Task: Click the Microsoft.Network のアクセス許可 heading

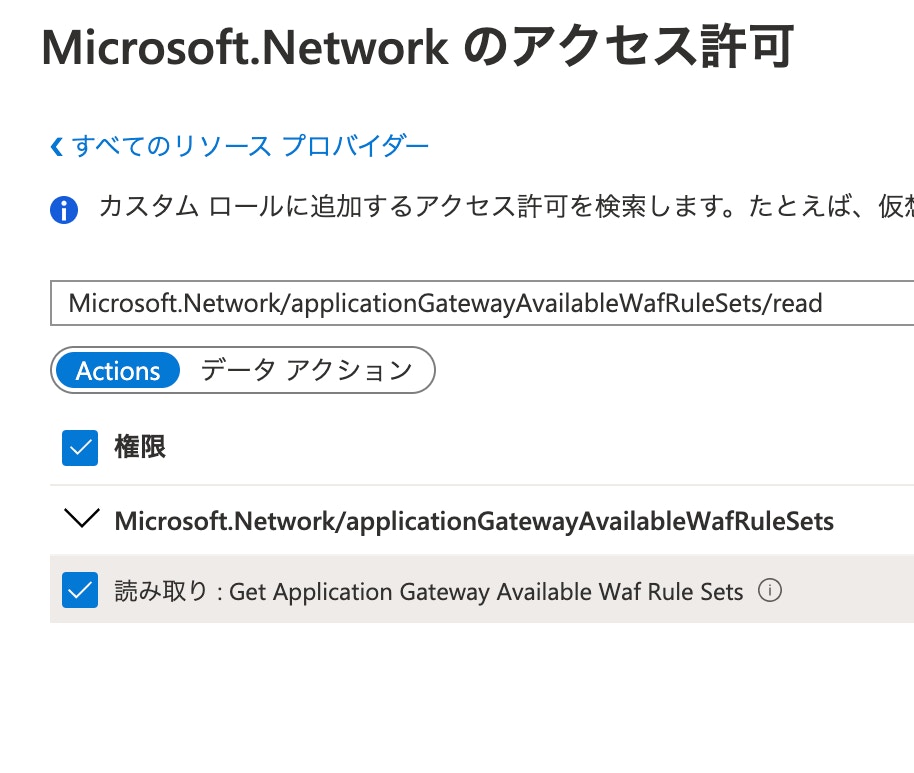Action: [x=418, y=47]
